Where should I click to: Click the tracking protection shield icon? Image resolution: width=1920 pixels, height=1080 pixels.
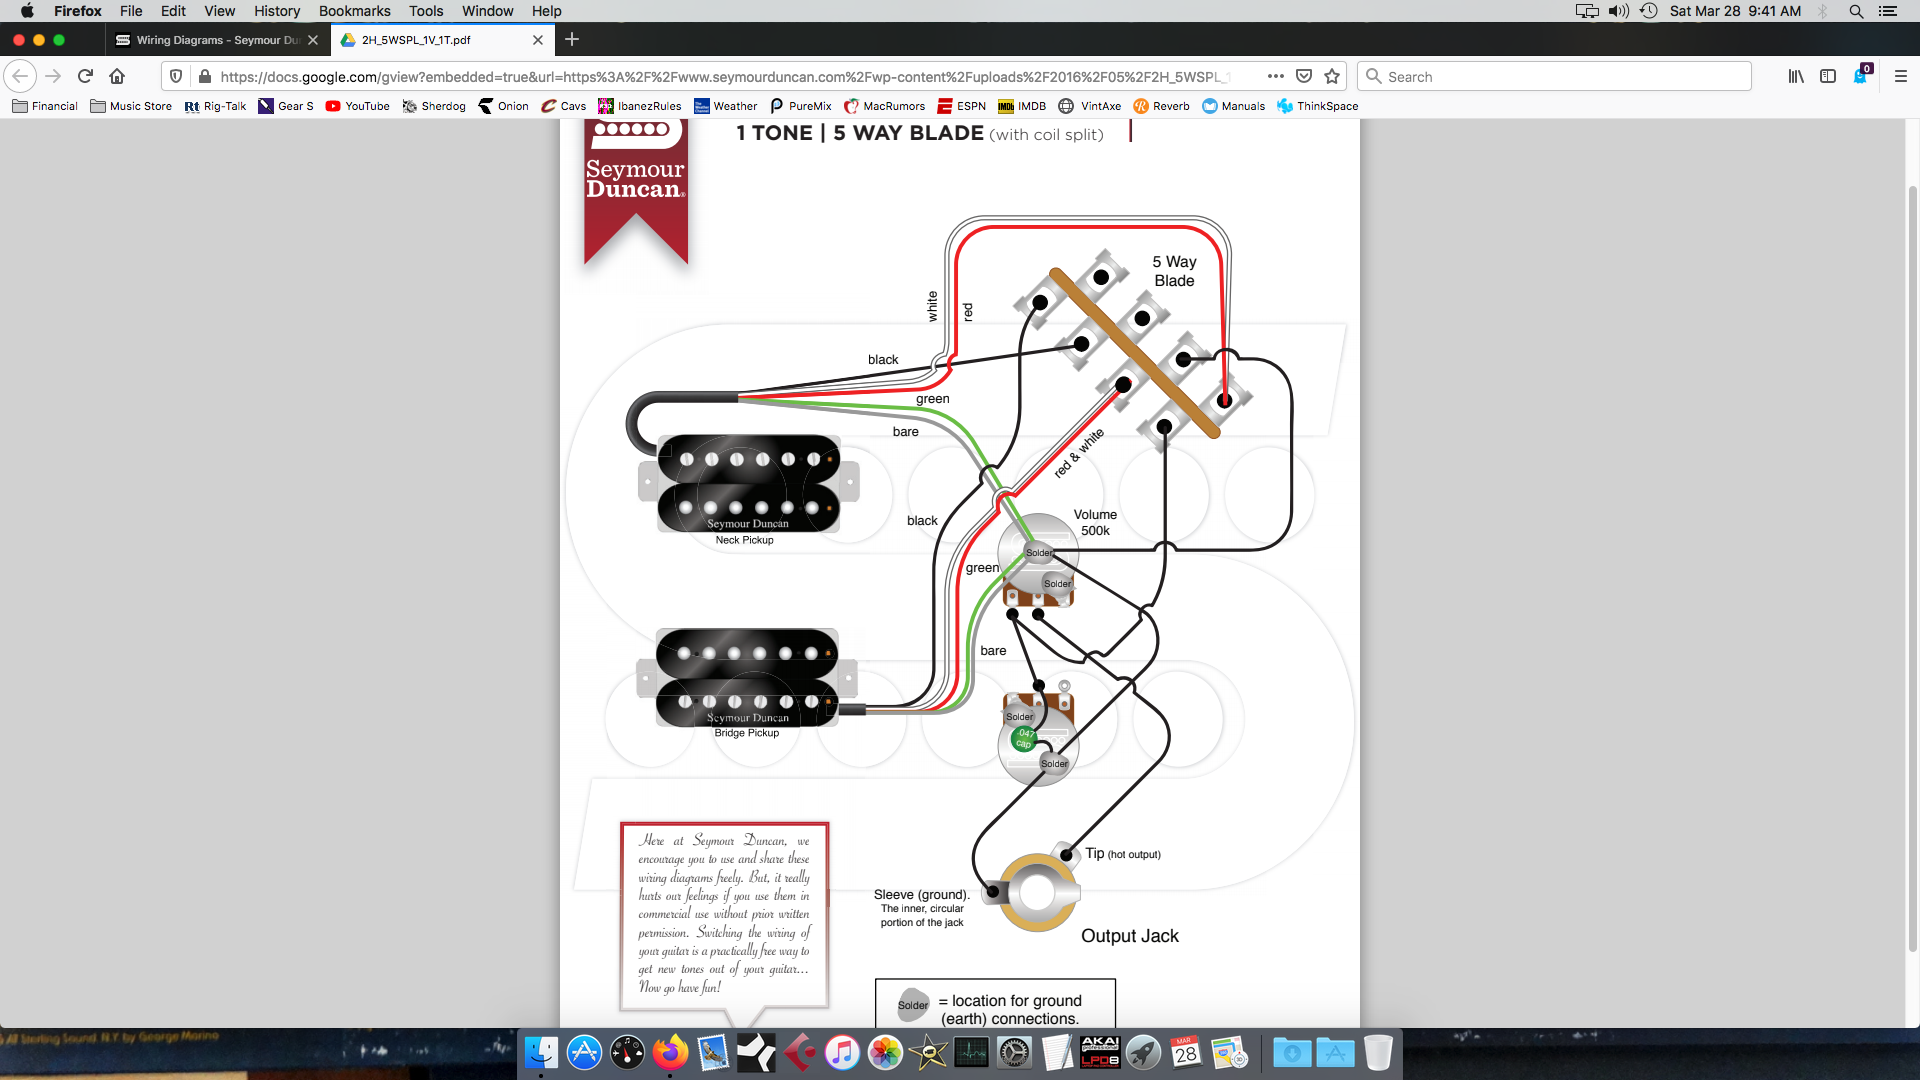(176, 76)
